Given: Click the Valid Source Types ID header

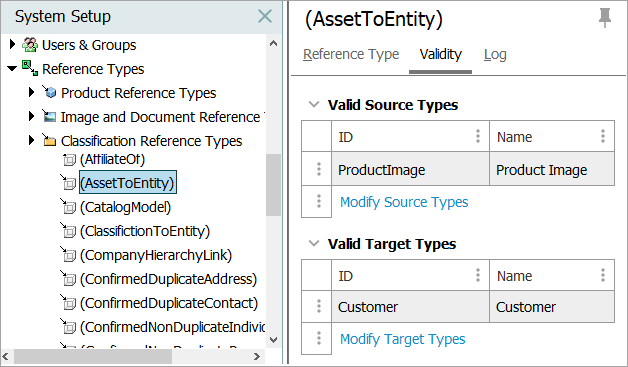Looking at the screenshot, I should pos(410,136).
